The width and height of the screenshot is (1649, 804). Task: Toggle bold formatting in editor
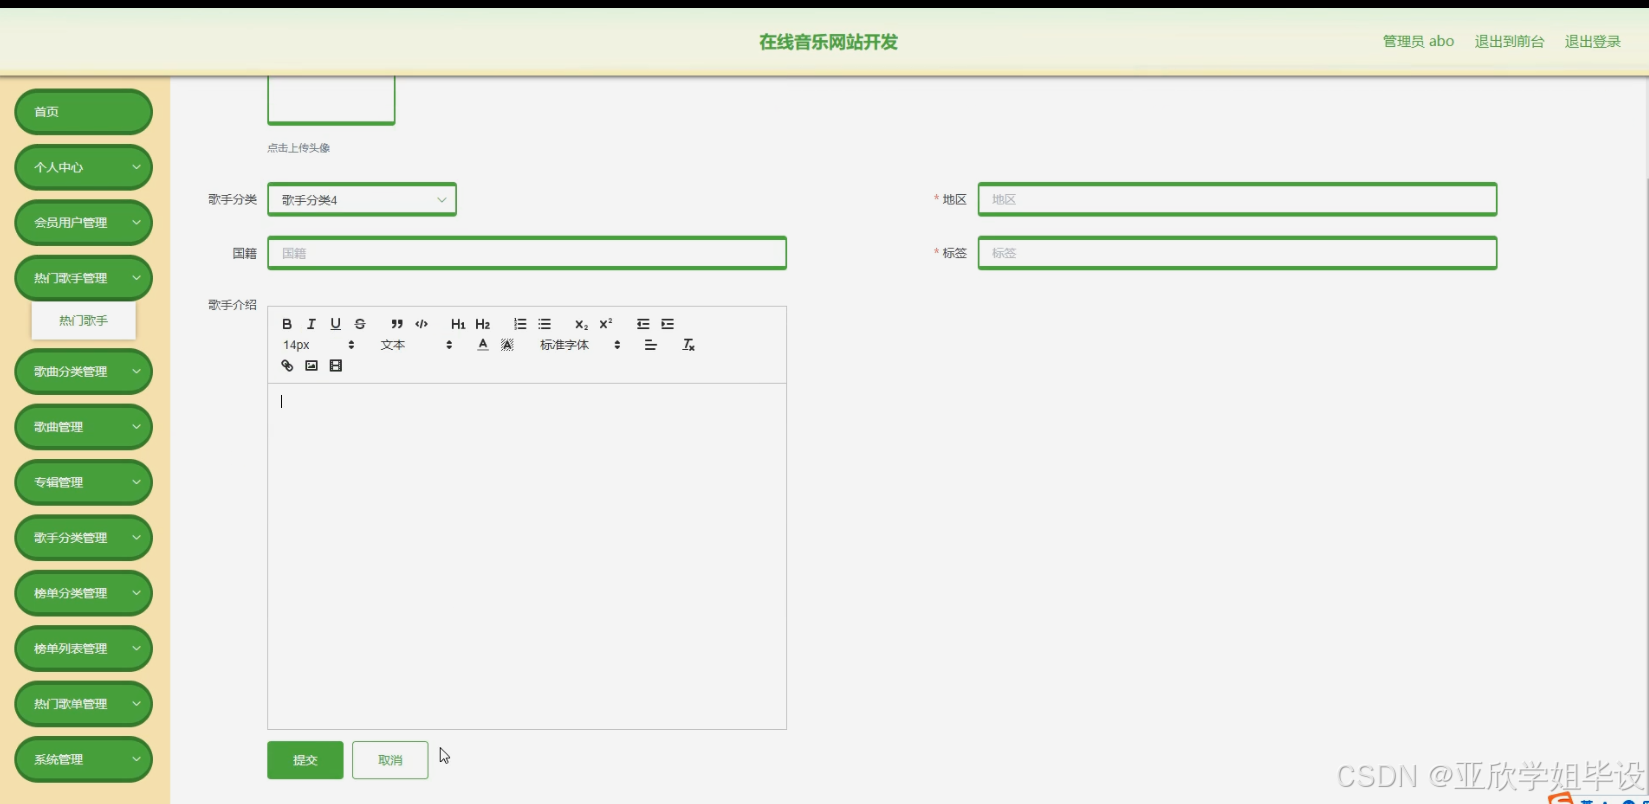coord(287,324)
